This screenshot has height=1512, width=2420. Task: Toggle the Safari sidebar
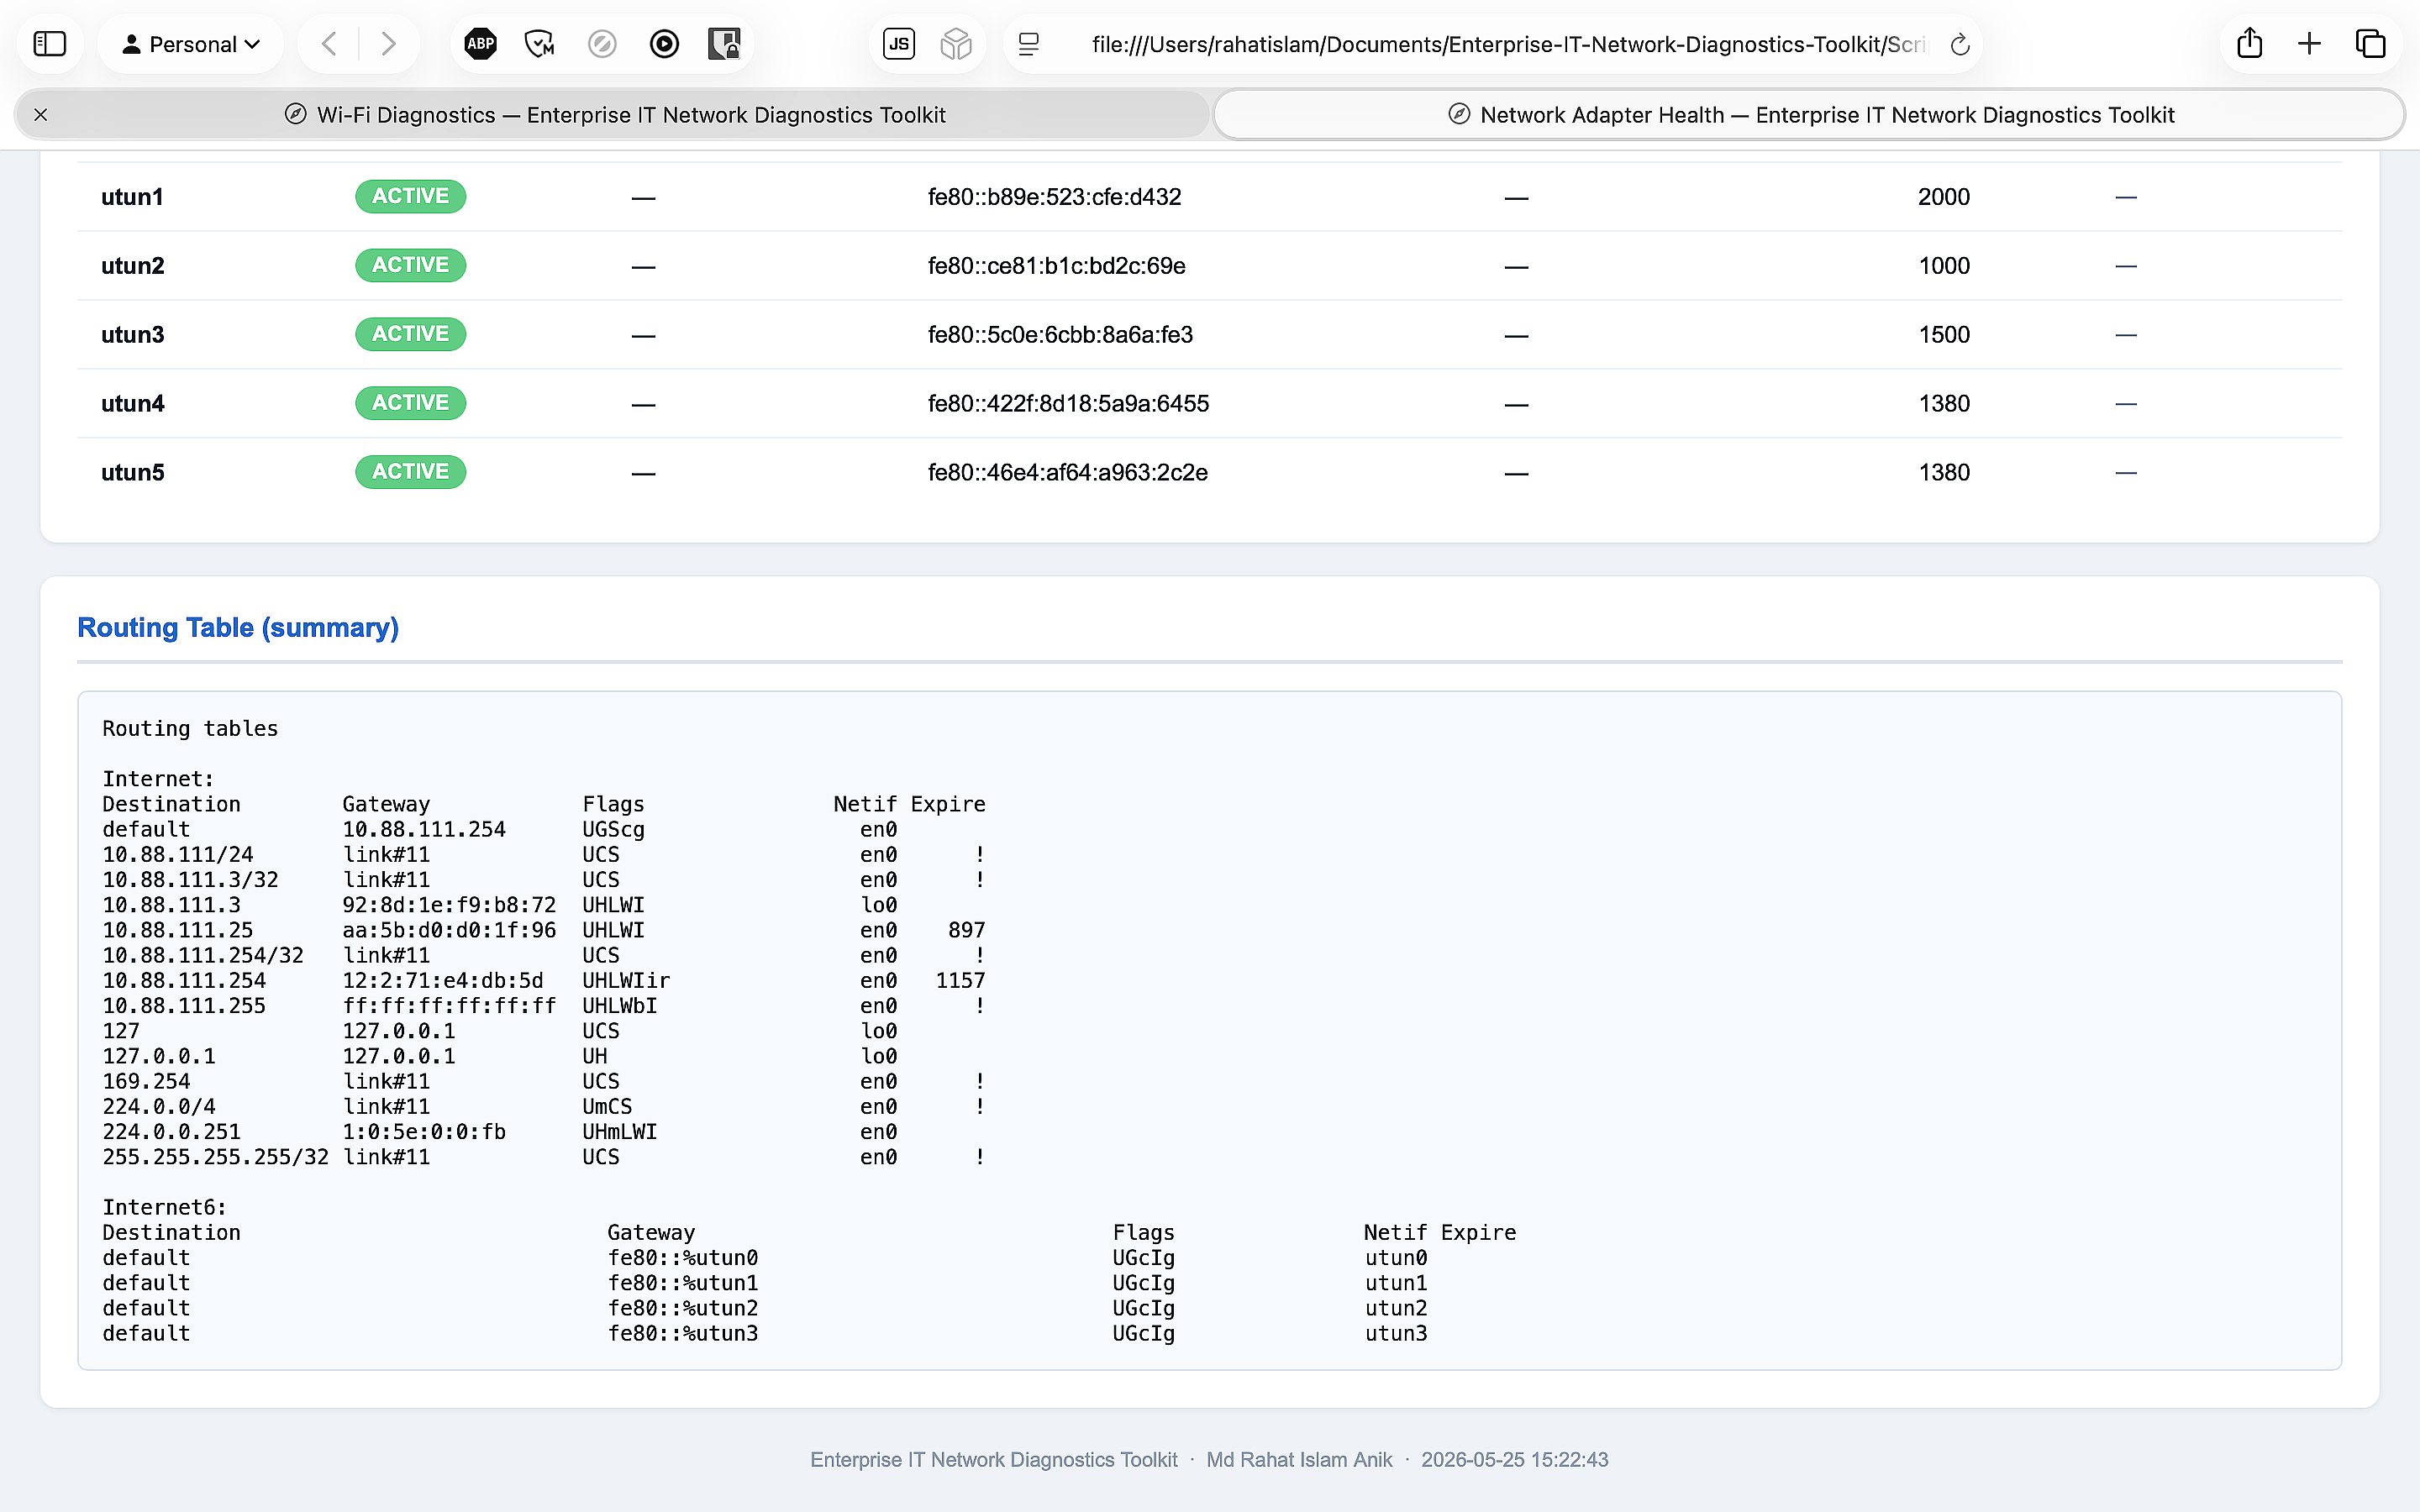50,44
